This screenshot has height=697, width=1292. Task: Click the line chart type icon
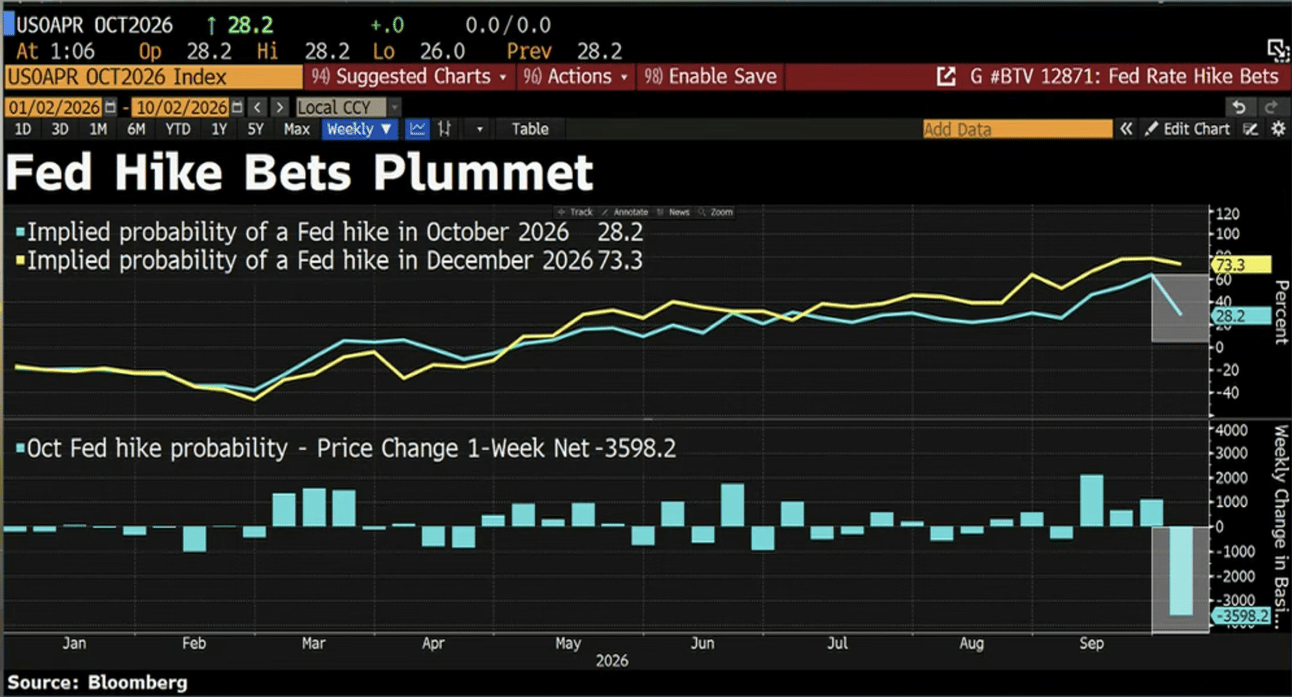(x=417, y=129)
